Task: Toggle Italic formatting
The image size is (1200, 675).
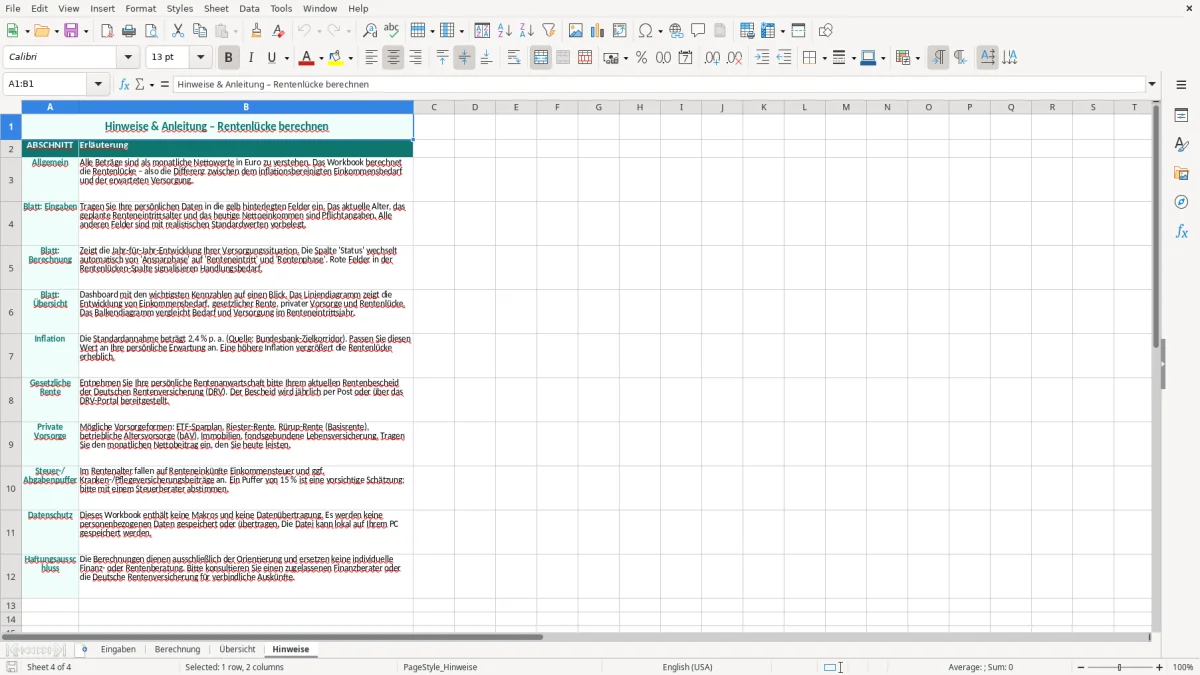Action: pos(251,58)
